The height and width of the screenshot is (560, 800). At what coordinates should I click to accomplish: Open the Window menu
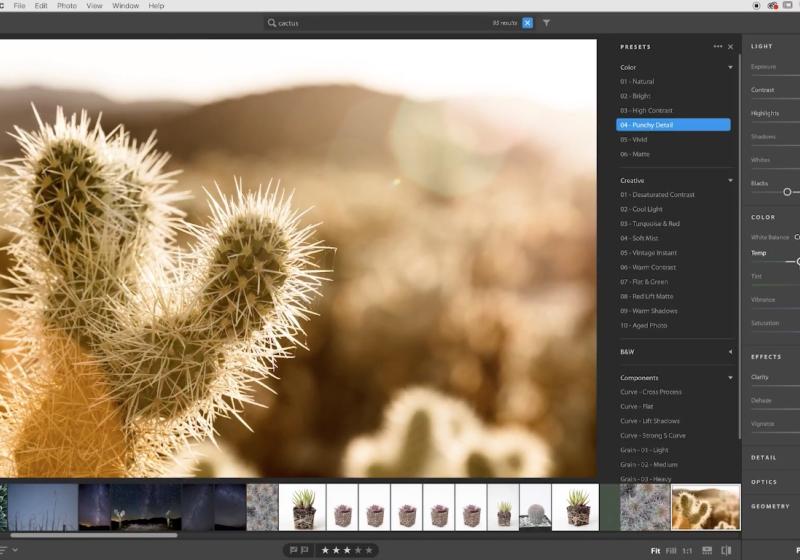pyautogui.click(x=125, y=6)
